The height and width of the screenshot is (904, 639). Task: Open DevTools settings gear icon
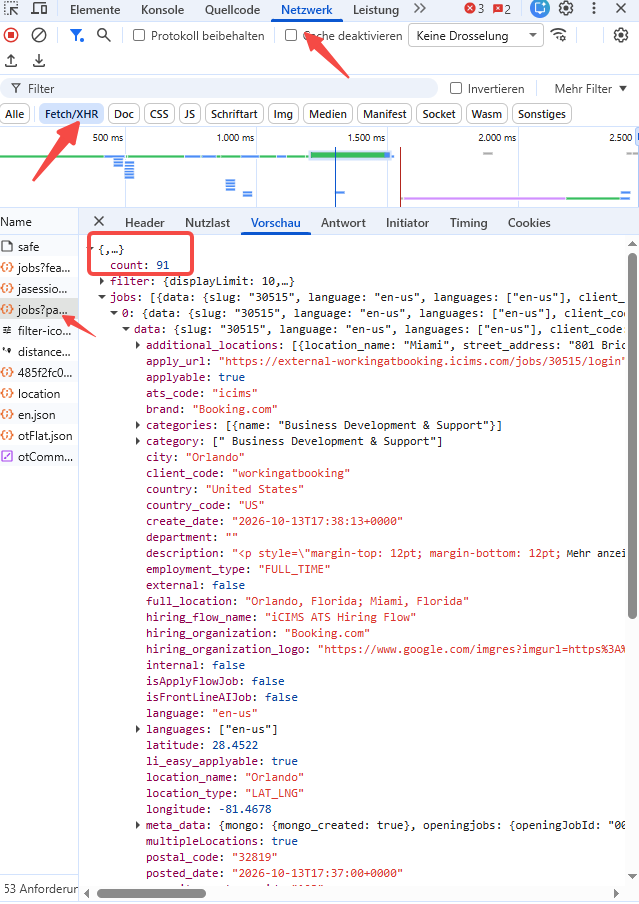coord(566,9)
